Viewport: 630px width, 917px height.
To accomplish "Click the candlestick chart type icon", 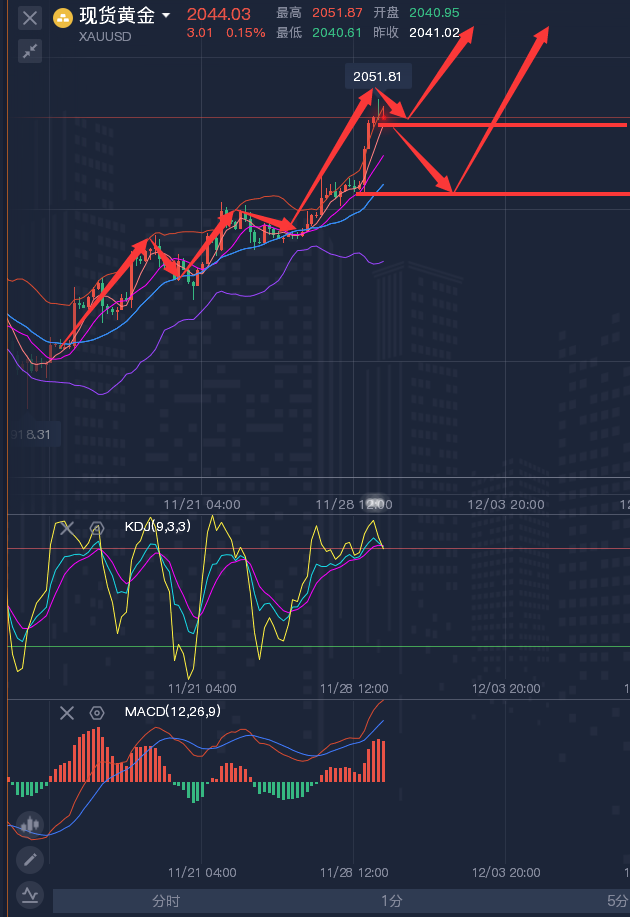I will (30, 825).
